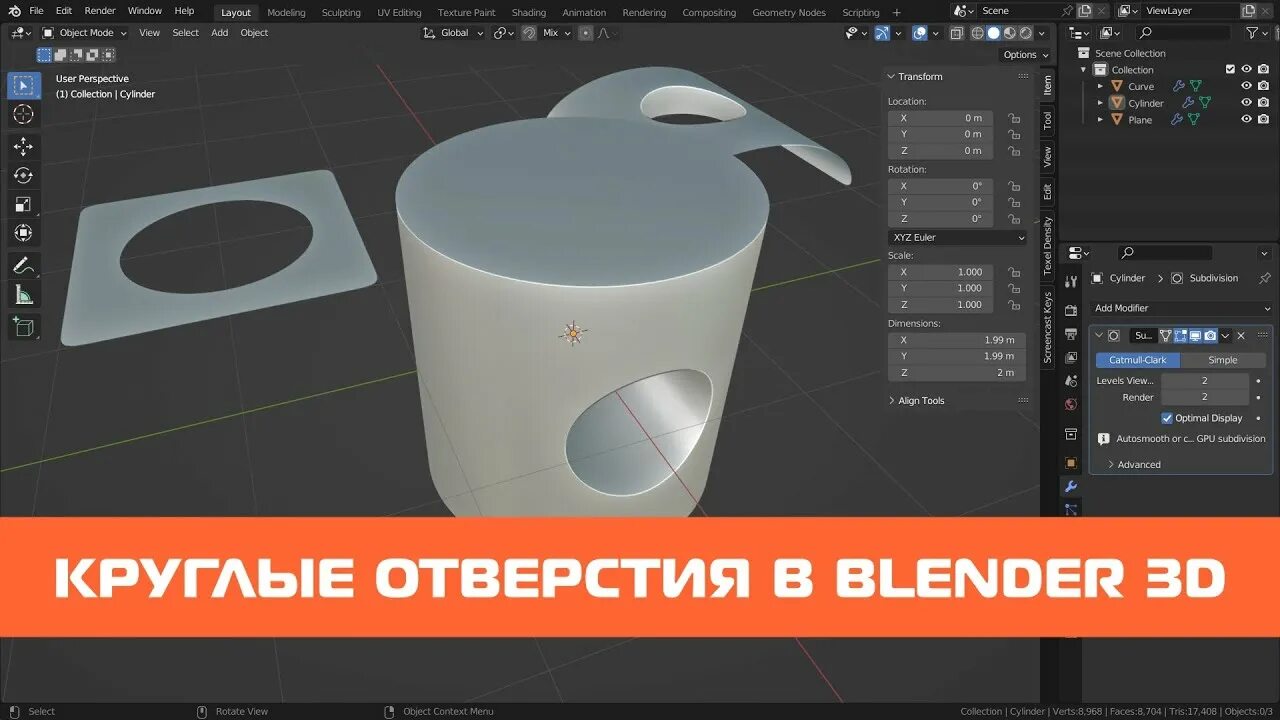Open the Tool sidebar tab
Viewport: 1280px width, 720px height.
[x=1047, y=120]
